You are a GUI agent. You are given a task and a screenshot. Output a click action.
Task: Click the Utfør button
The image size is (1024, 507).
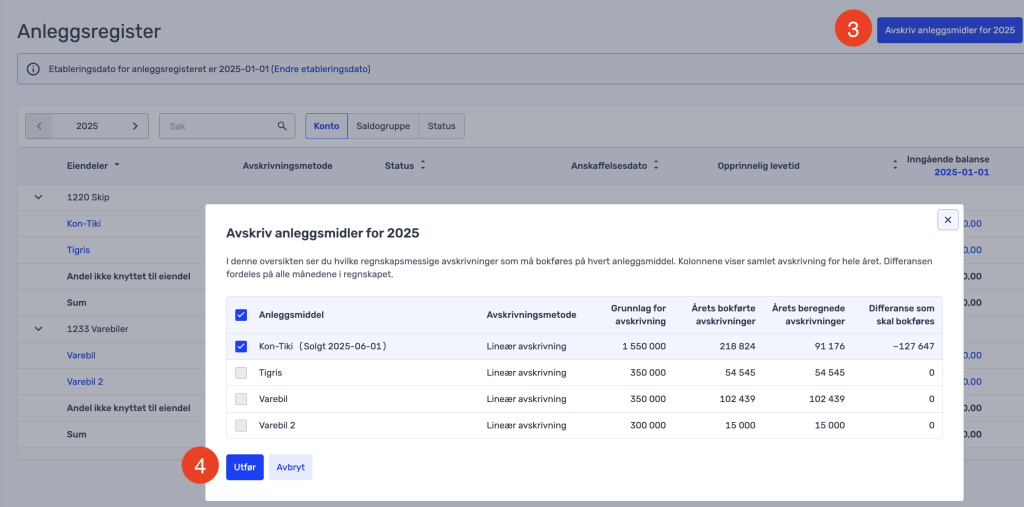(x=244, y=467)
